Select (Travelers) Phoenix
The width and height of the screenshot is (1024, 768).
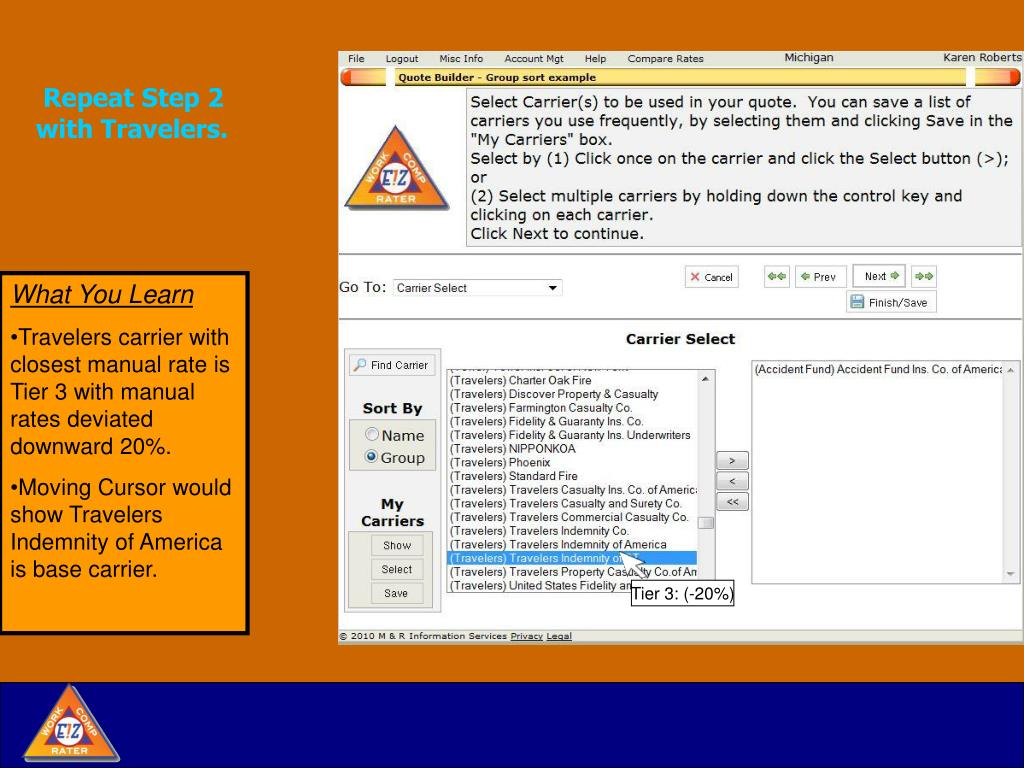coord(572,462)
